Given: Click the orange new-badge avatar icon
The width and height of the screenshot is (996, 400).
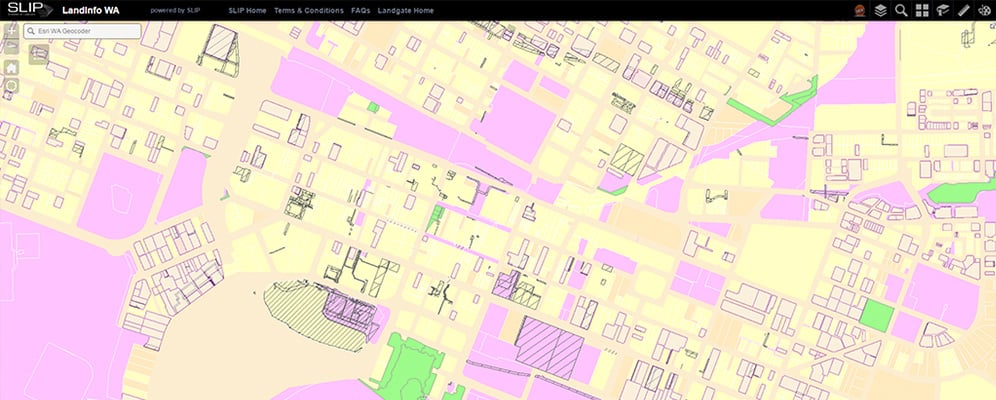Looking at the screenshot, I should [x=859, y=10].
